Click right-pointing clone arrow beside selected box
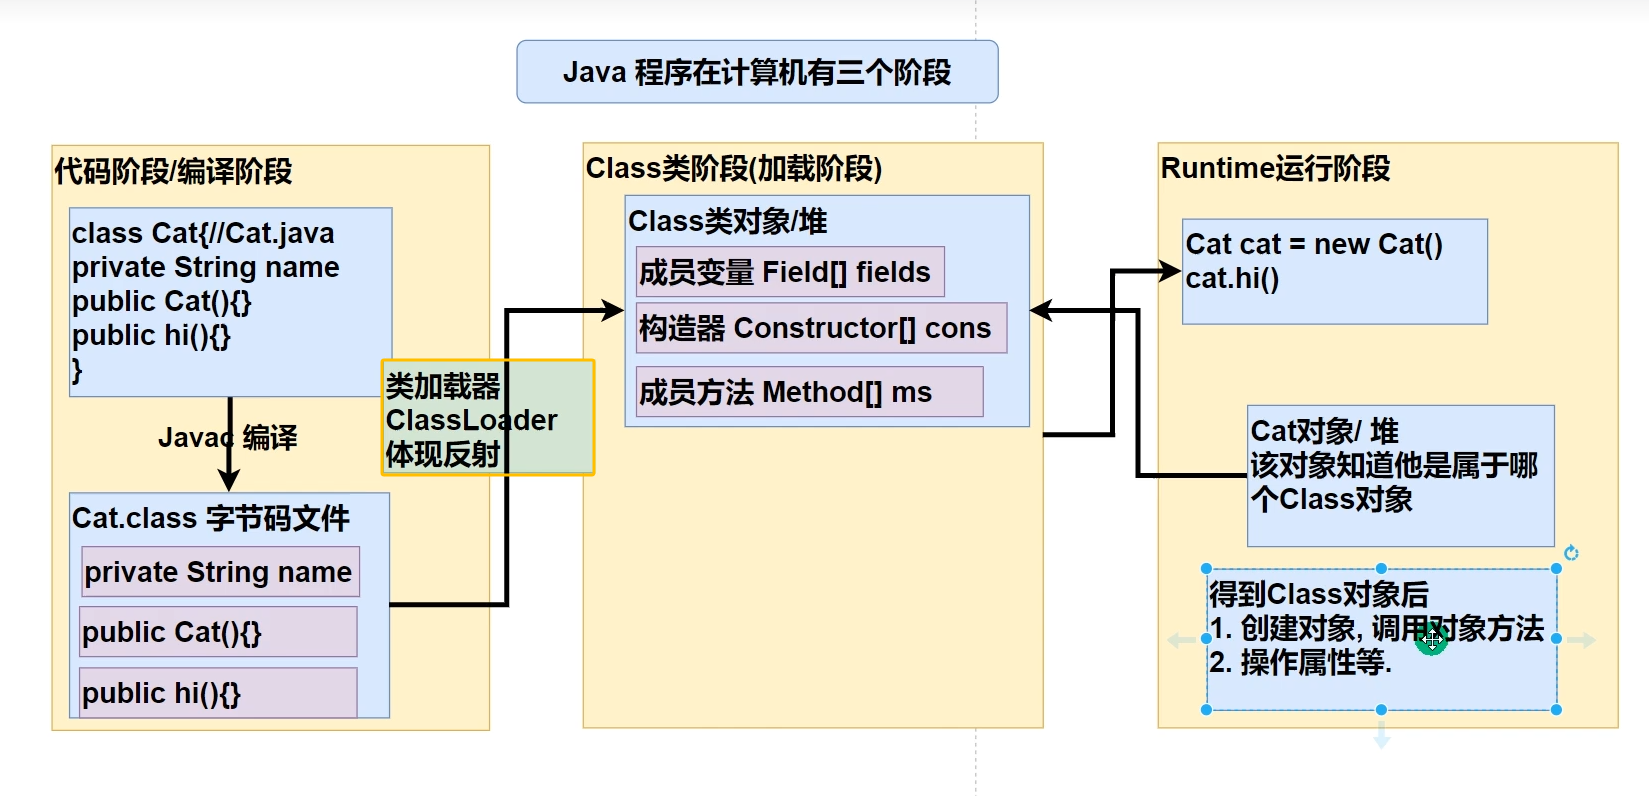The width and height of the screenshot is (1649, 796). pyautogui.click(x=1581, y=640)
